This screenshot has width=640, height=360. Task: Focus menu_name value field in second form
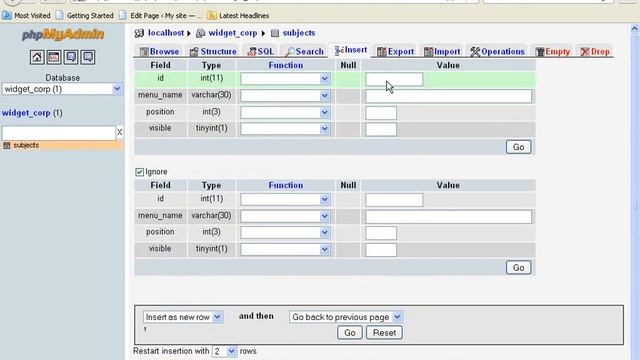tap(448, 217)
